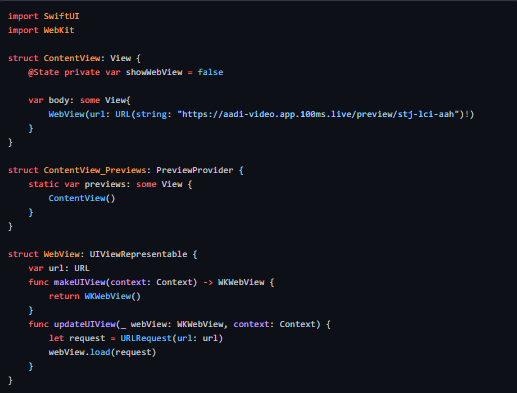Click the 'webView.load(request)' line
517x393 pixels.
pyautogui.click(x=102, y=352)
